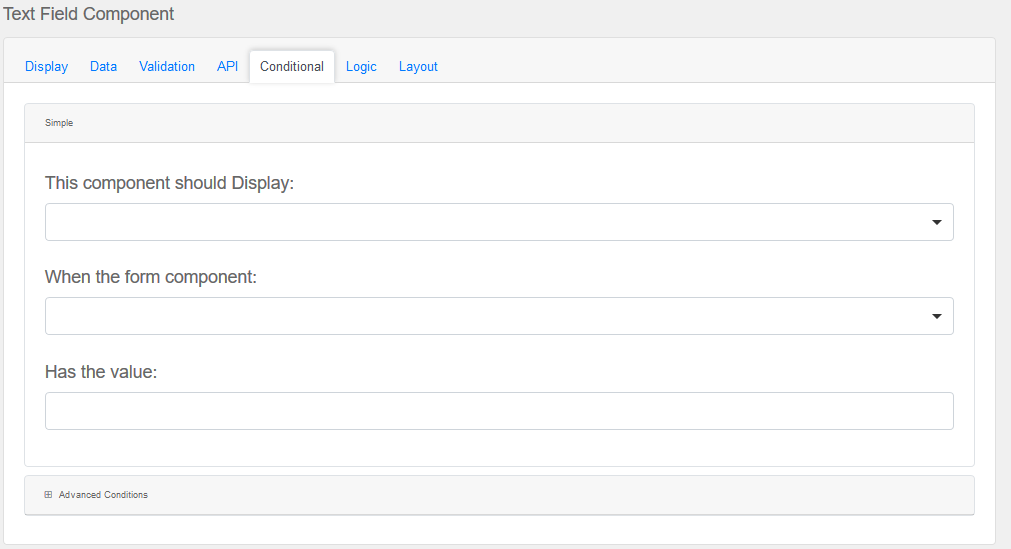This screenshot has height=549, width=1011.
Task: Click the 'Text Field Component' heading
Action: coord(88,14)
